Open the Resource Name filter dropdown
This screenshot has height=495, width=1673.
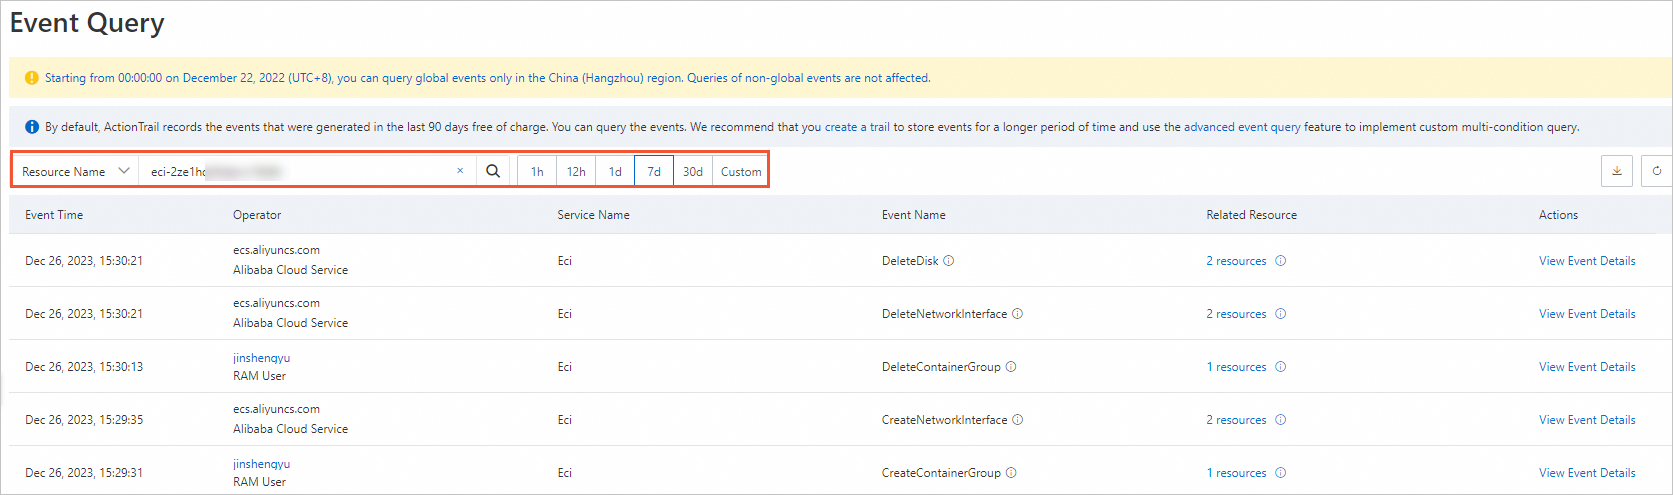[x=76, y=171]
